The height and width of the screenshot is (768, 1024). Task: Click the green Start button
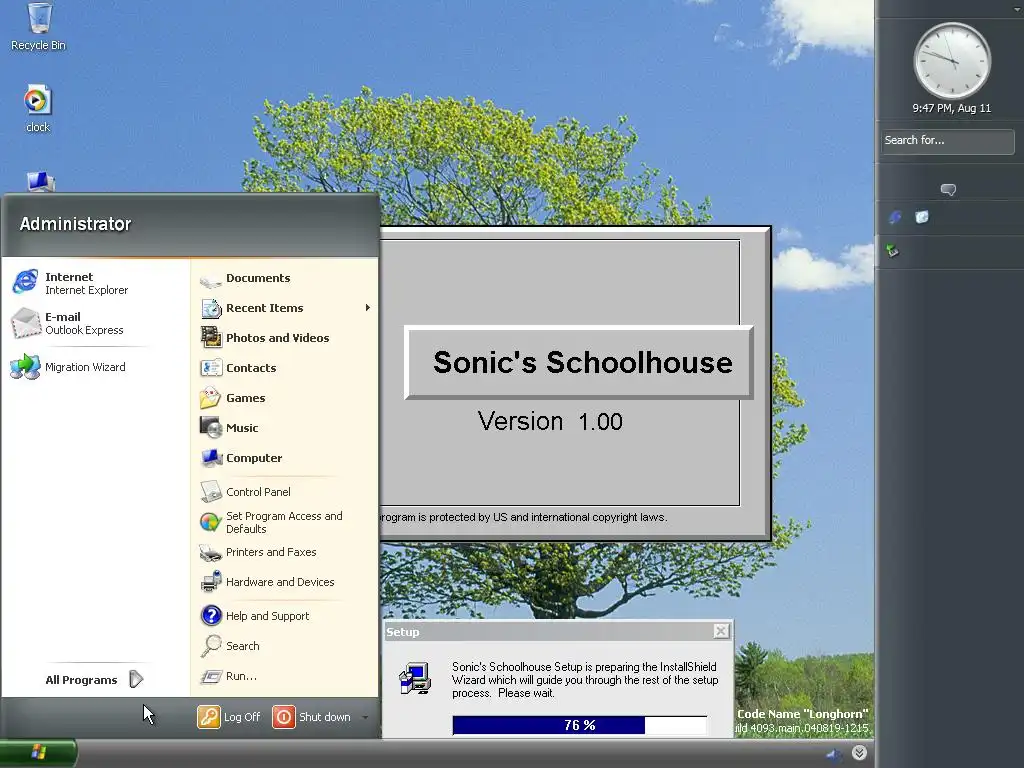[x=38, y=753]
